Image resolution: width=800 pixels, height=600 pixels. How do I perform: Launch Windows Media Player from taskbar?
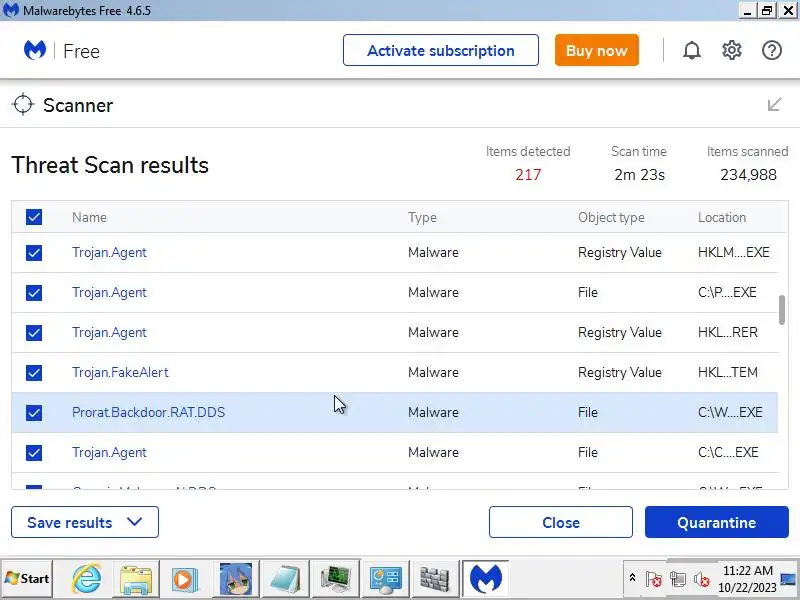[185, 579]
